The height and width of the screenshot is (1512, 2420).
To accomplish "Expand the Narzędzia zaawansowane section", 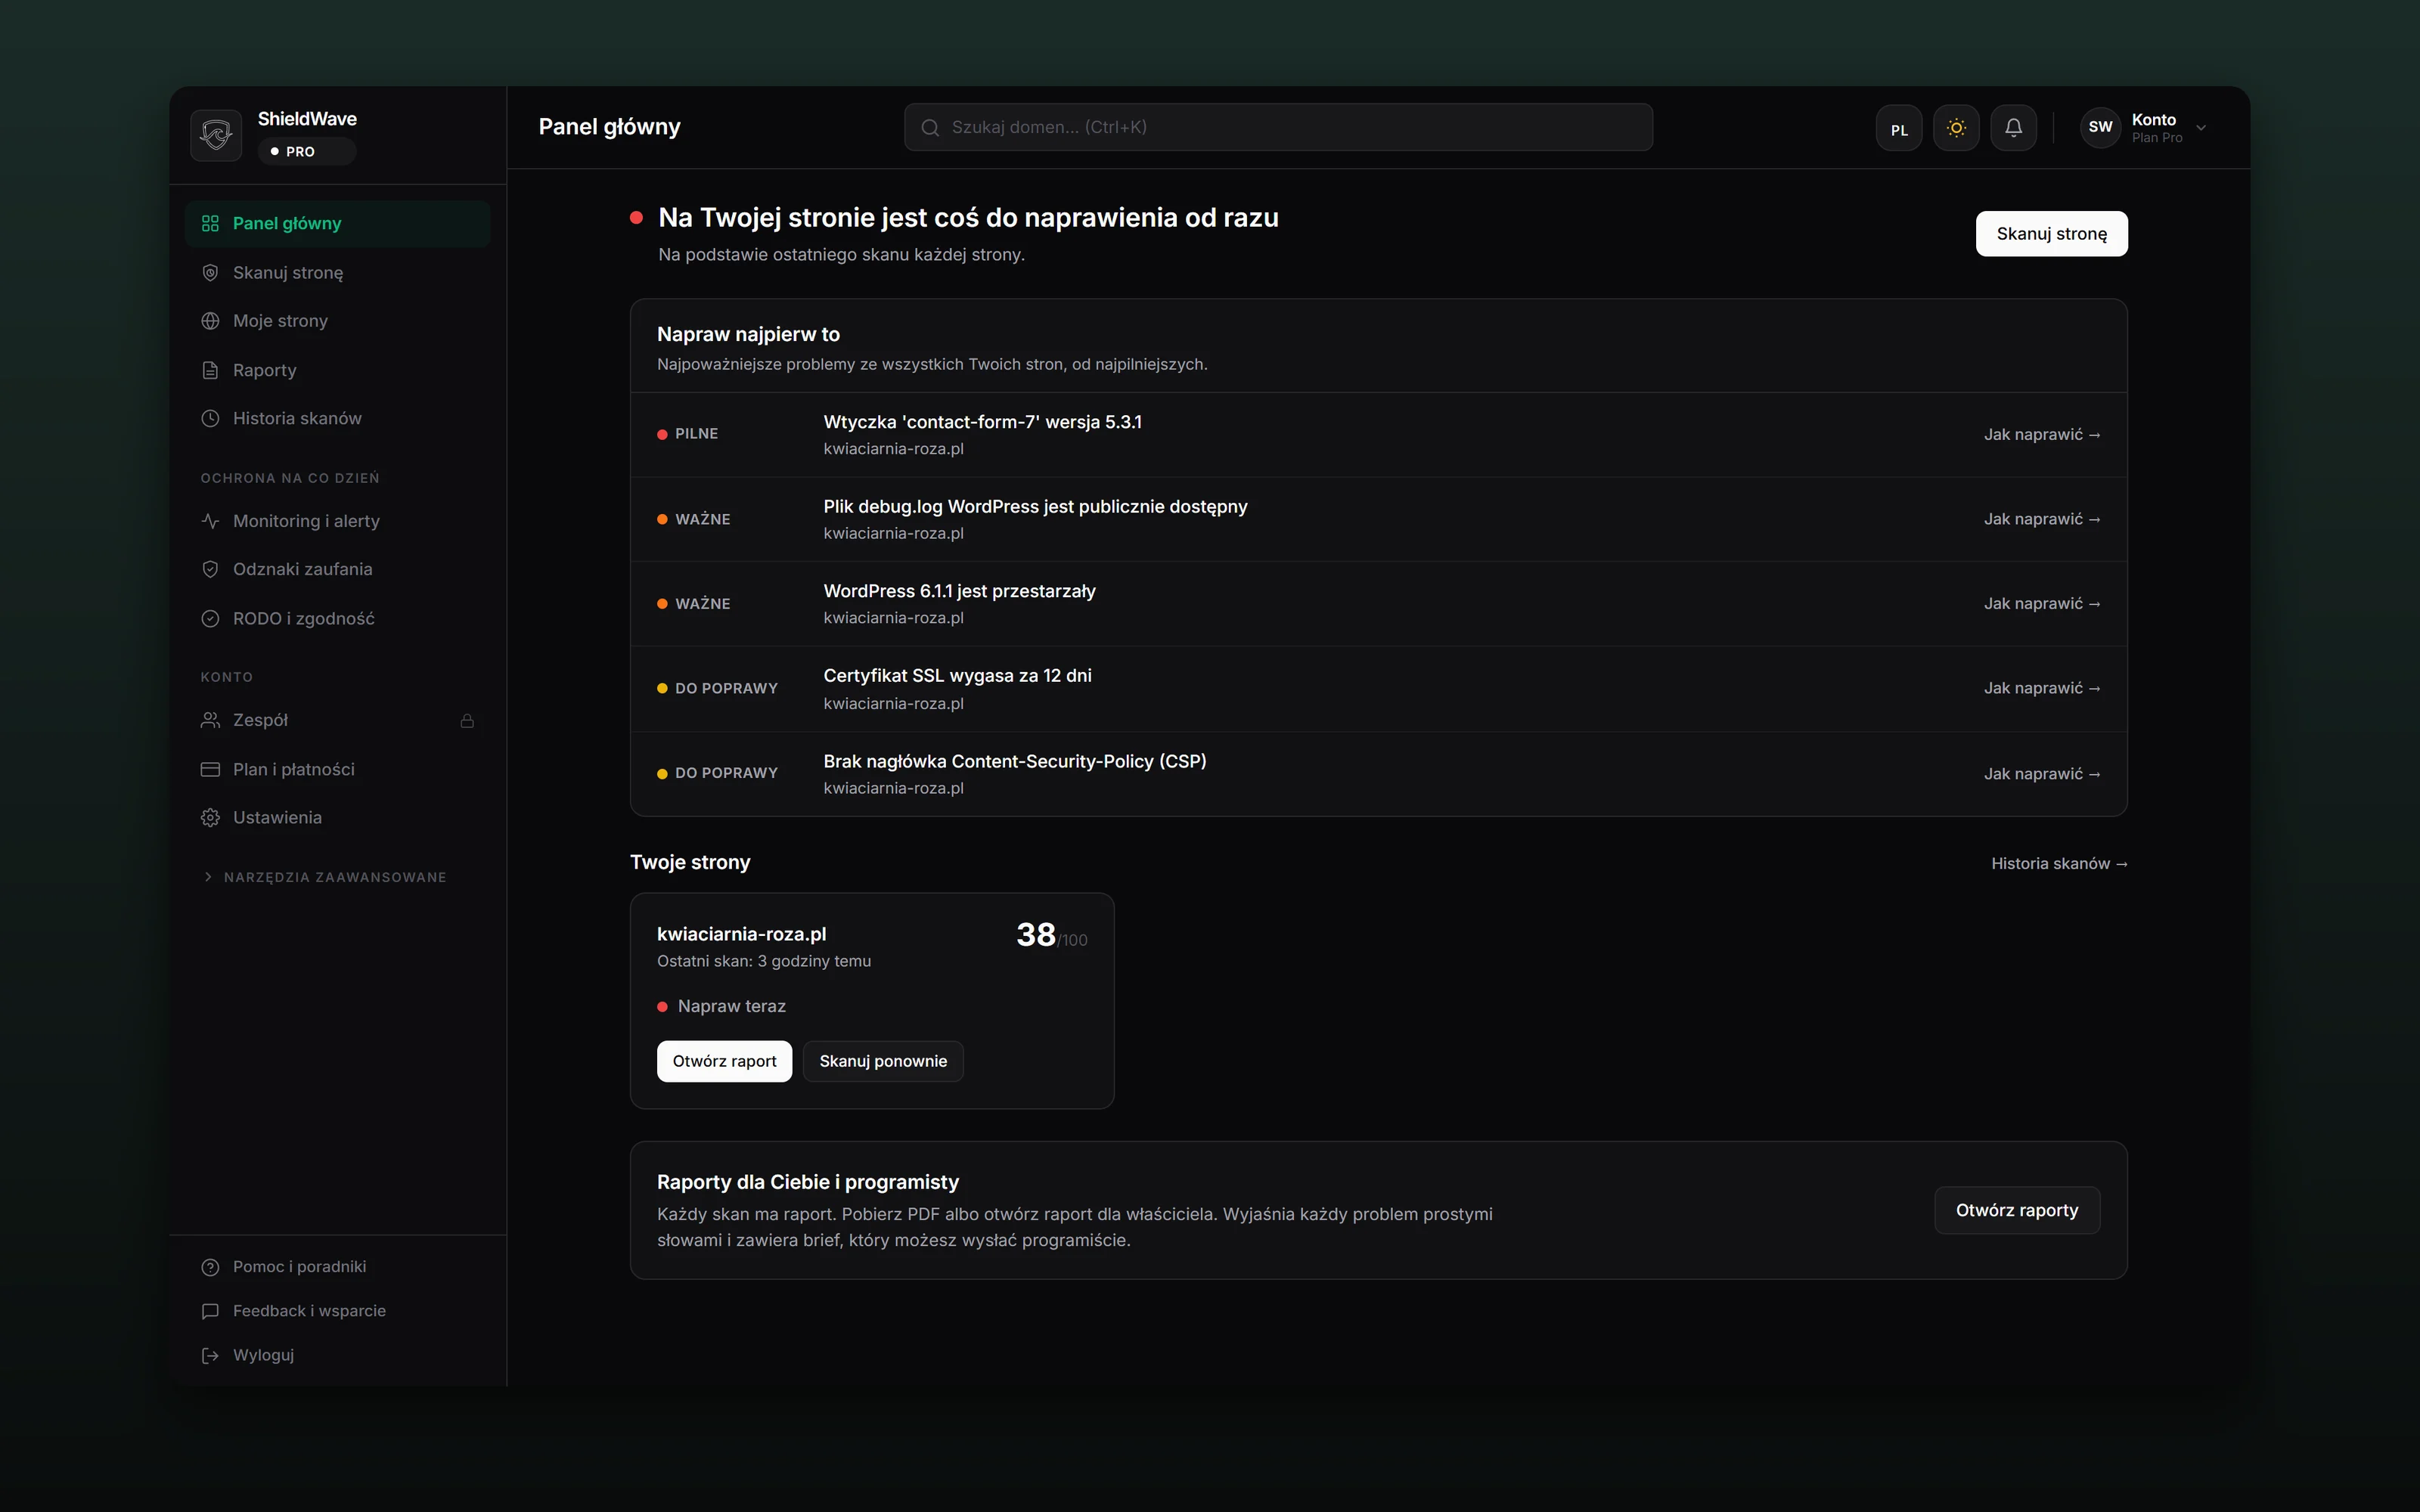I will 325,877.
